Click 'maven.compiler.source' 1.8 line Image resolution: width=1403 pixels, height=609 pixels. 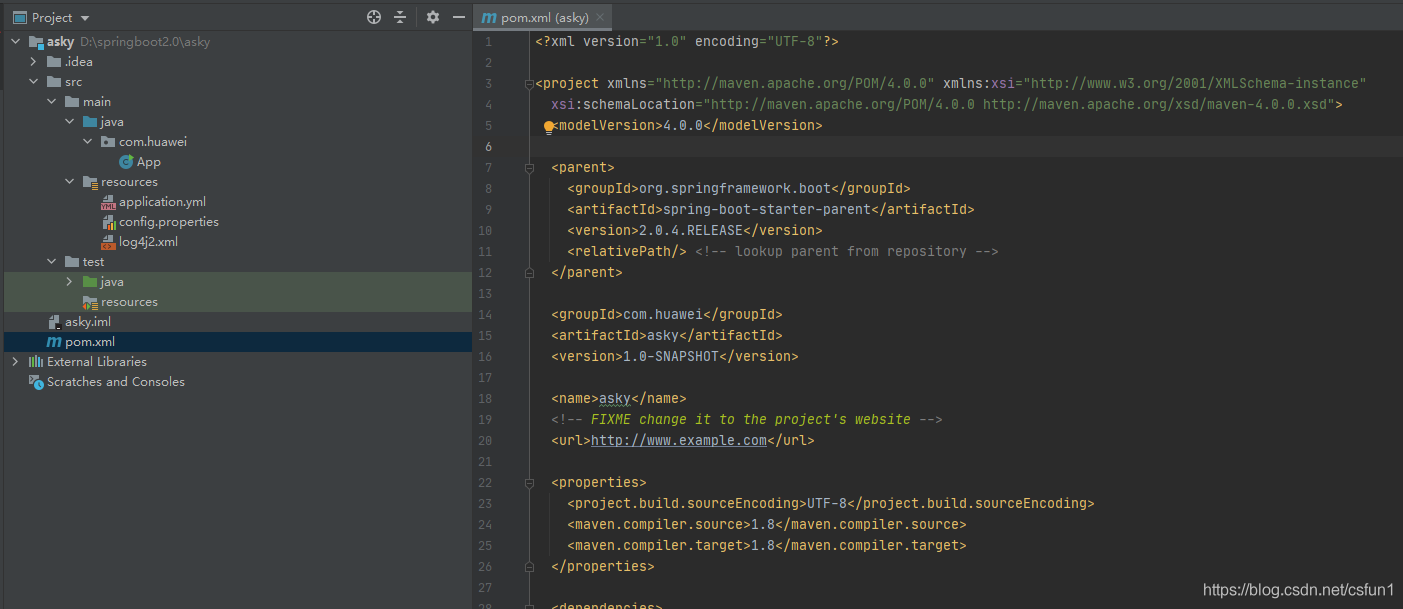tap(767, 524)
